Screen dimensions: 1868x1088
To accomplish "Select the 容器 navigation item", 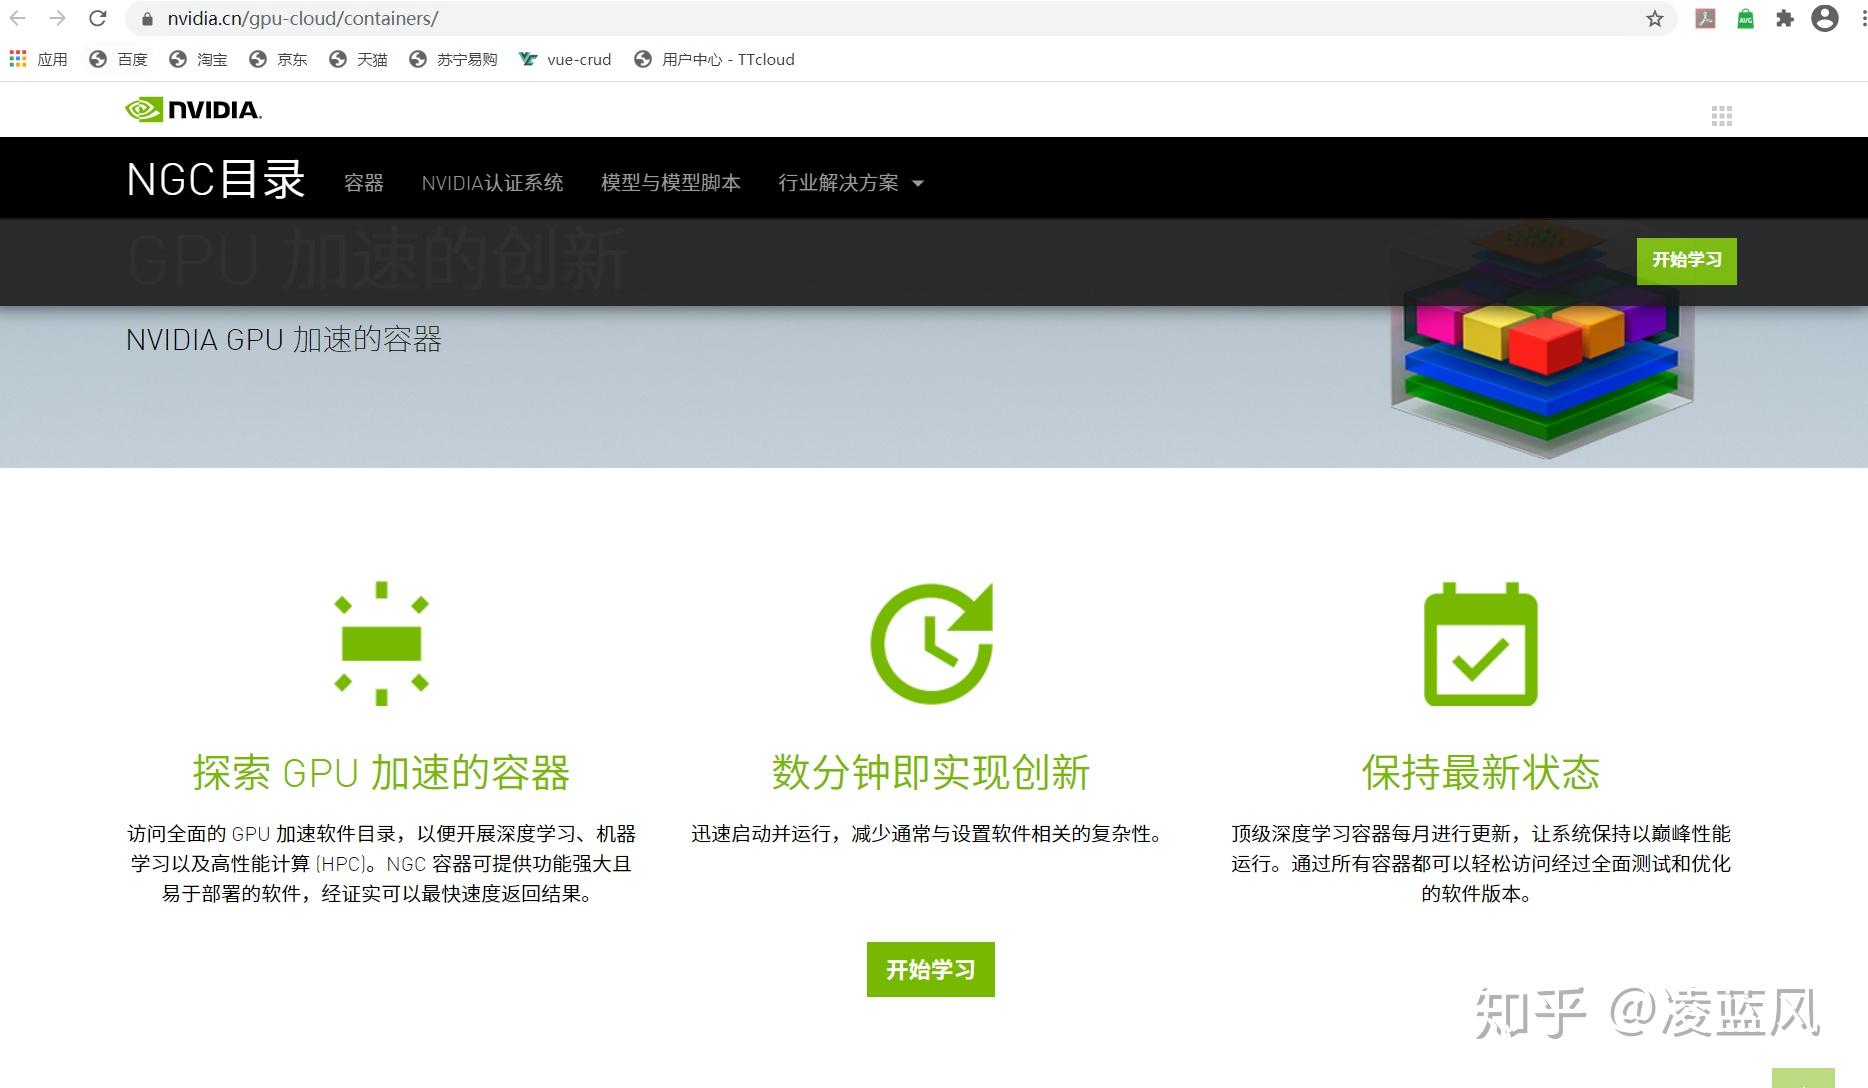I will pyautogui.click(x=363, y=183).
